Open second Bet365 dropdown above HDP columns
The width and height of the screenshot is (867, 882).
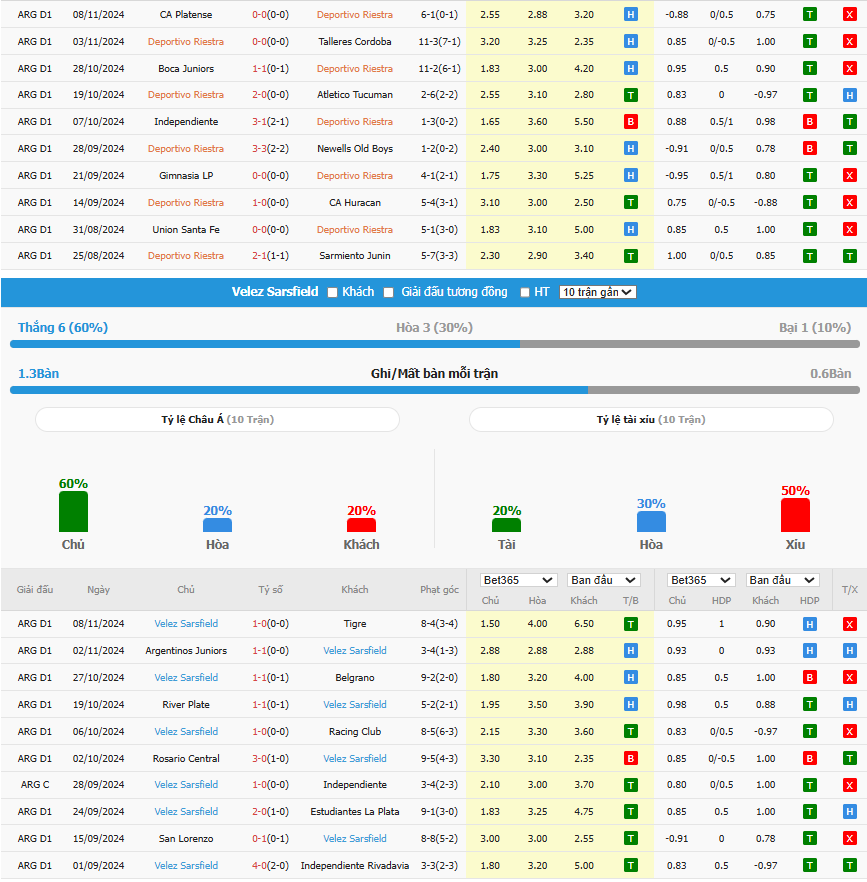pyautogui.click(x=700, y=580)
